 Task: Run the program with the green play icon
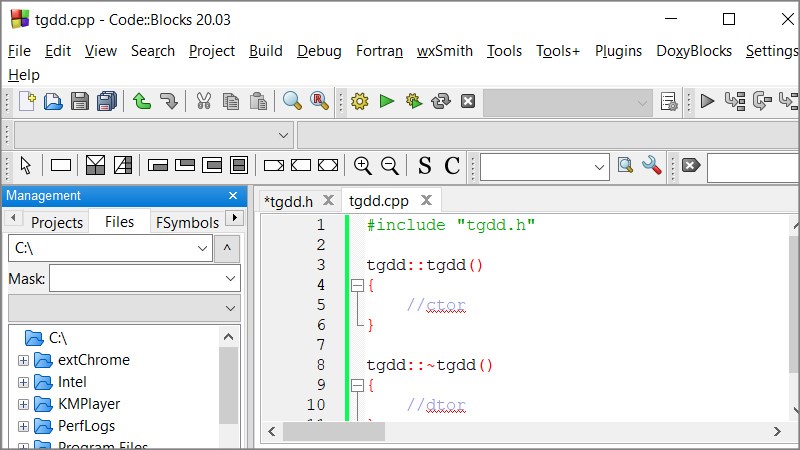(x=387, y=101)
